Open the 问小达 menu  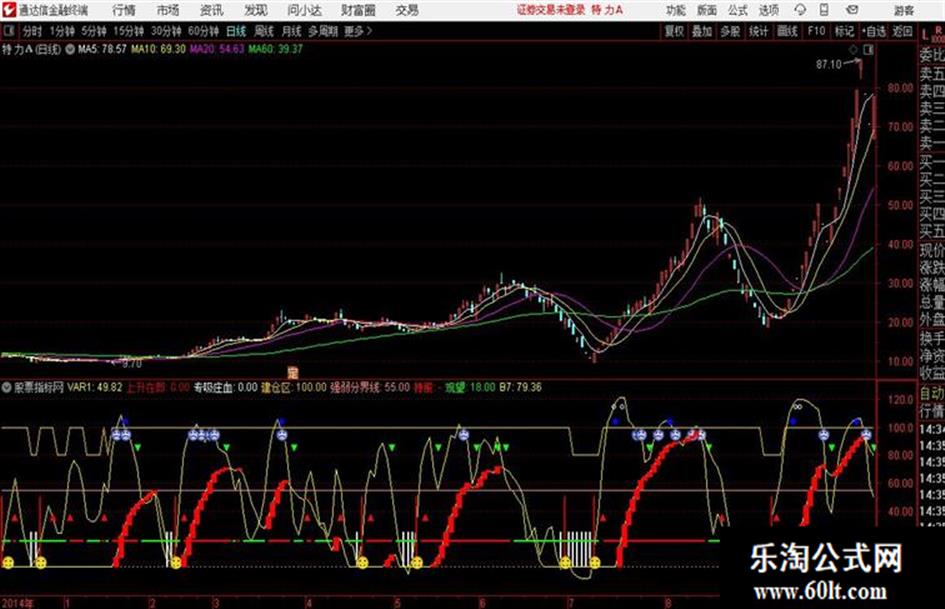click(x=304, y=10)
